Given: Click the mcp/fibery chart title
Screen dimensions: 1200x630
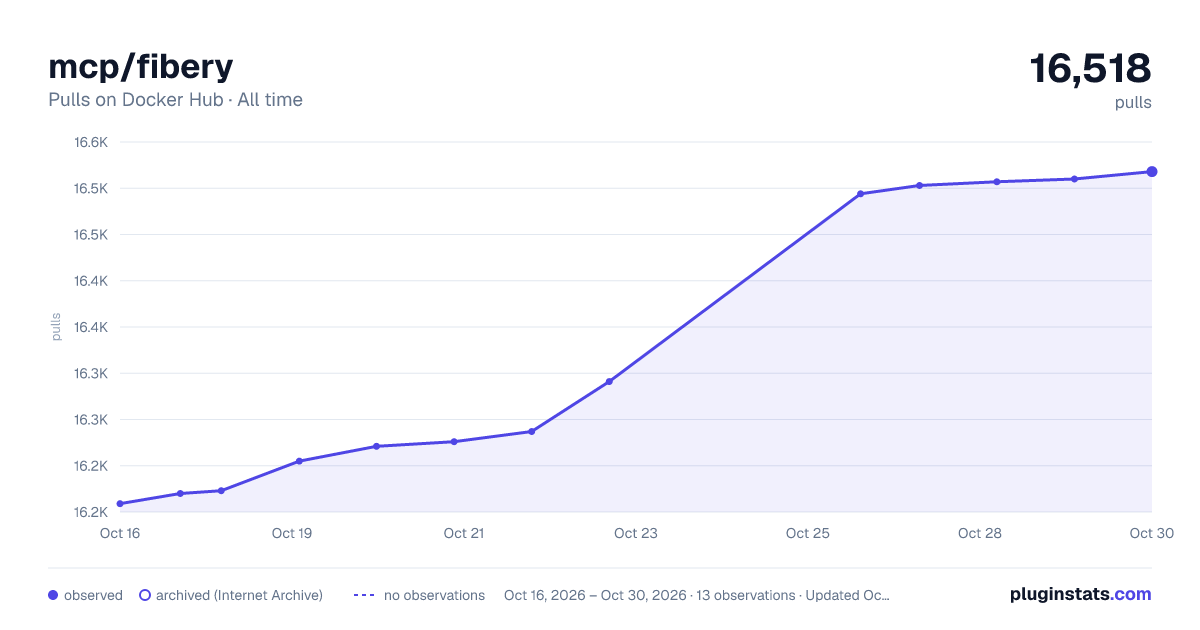Looking at the screenshot, I should click(x=141, y=66).
